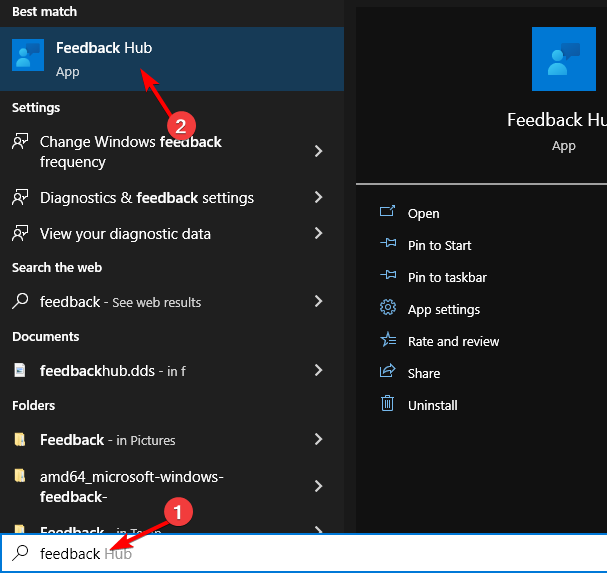
Task: Open View your diagnostic data
Action: [172, 233]
